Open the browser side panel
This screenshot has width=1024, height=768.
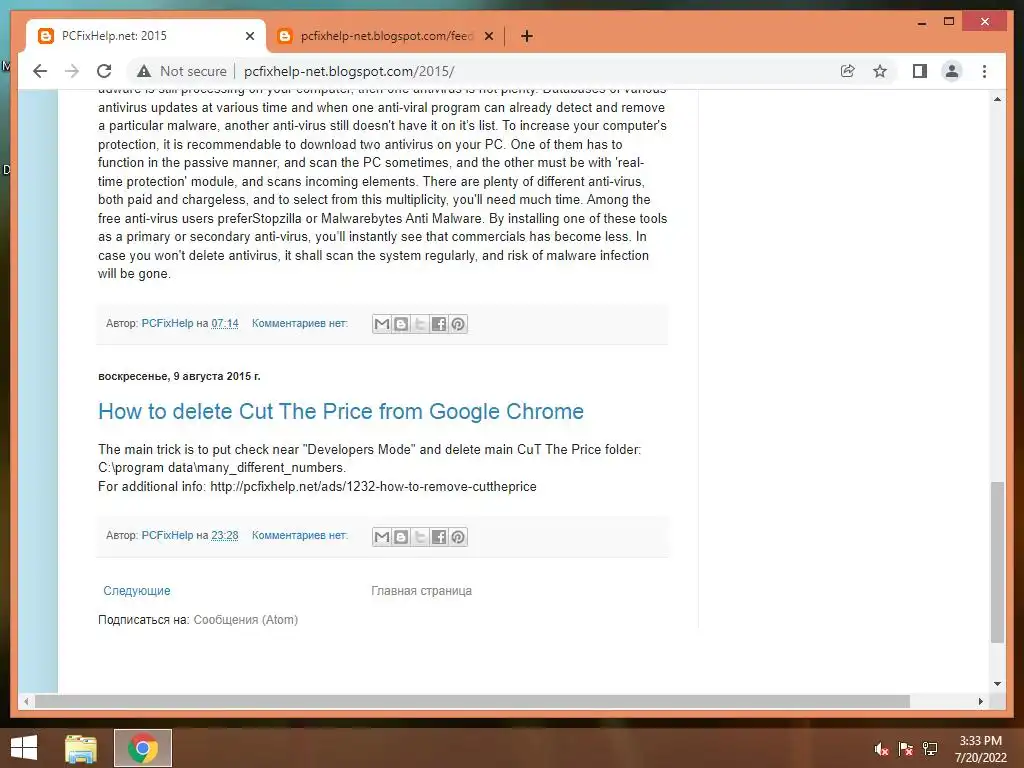click(920, 71)
